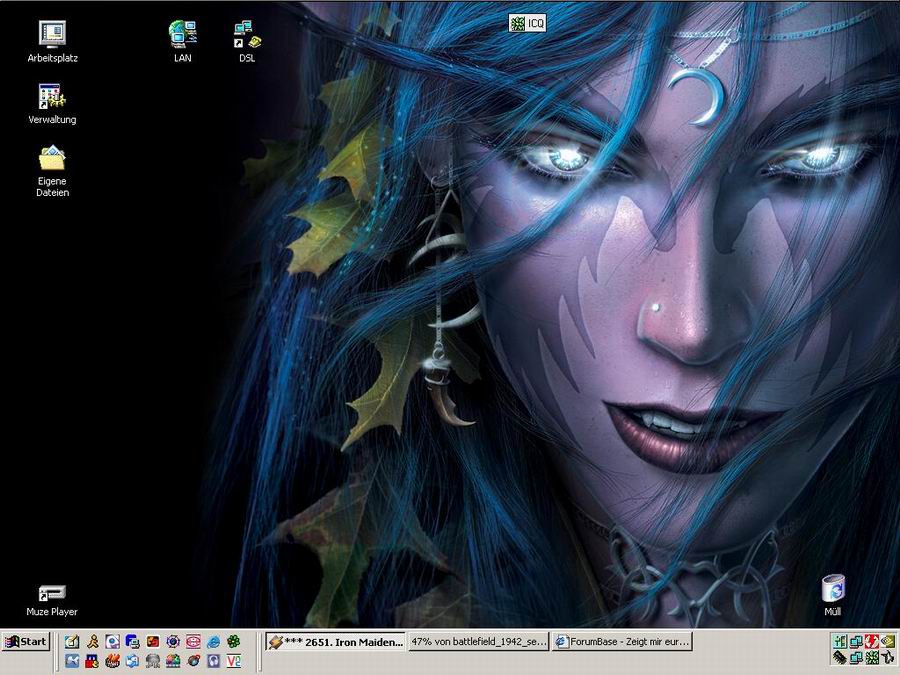
Task: Launch the blue circular gear quick launch icon
Action: [173, 641]
